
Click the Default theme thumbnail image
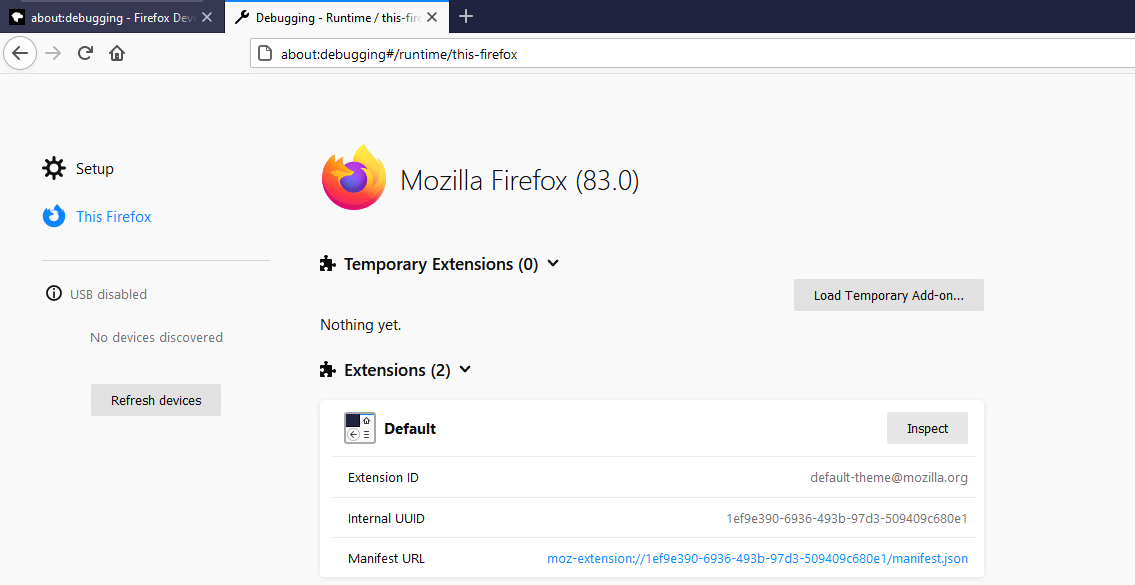tap(358, 428)
